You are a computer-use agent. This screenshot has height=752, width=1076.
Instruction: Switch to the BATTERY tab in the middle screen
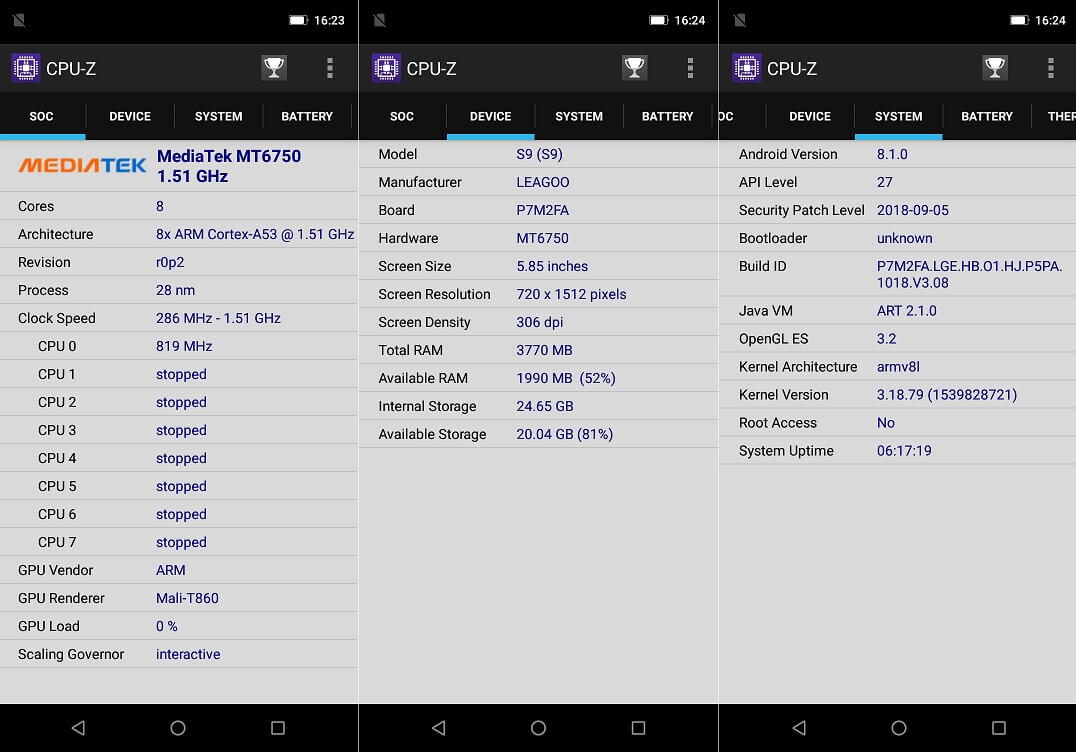pos(667,116)
